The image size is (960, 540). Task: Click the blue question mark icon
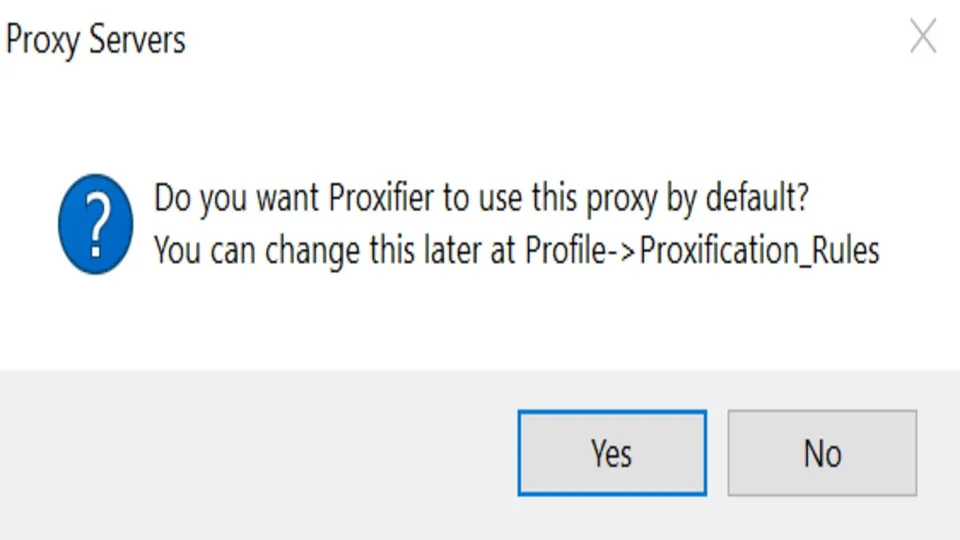click(95, 223)
